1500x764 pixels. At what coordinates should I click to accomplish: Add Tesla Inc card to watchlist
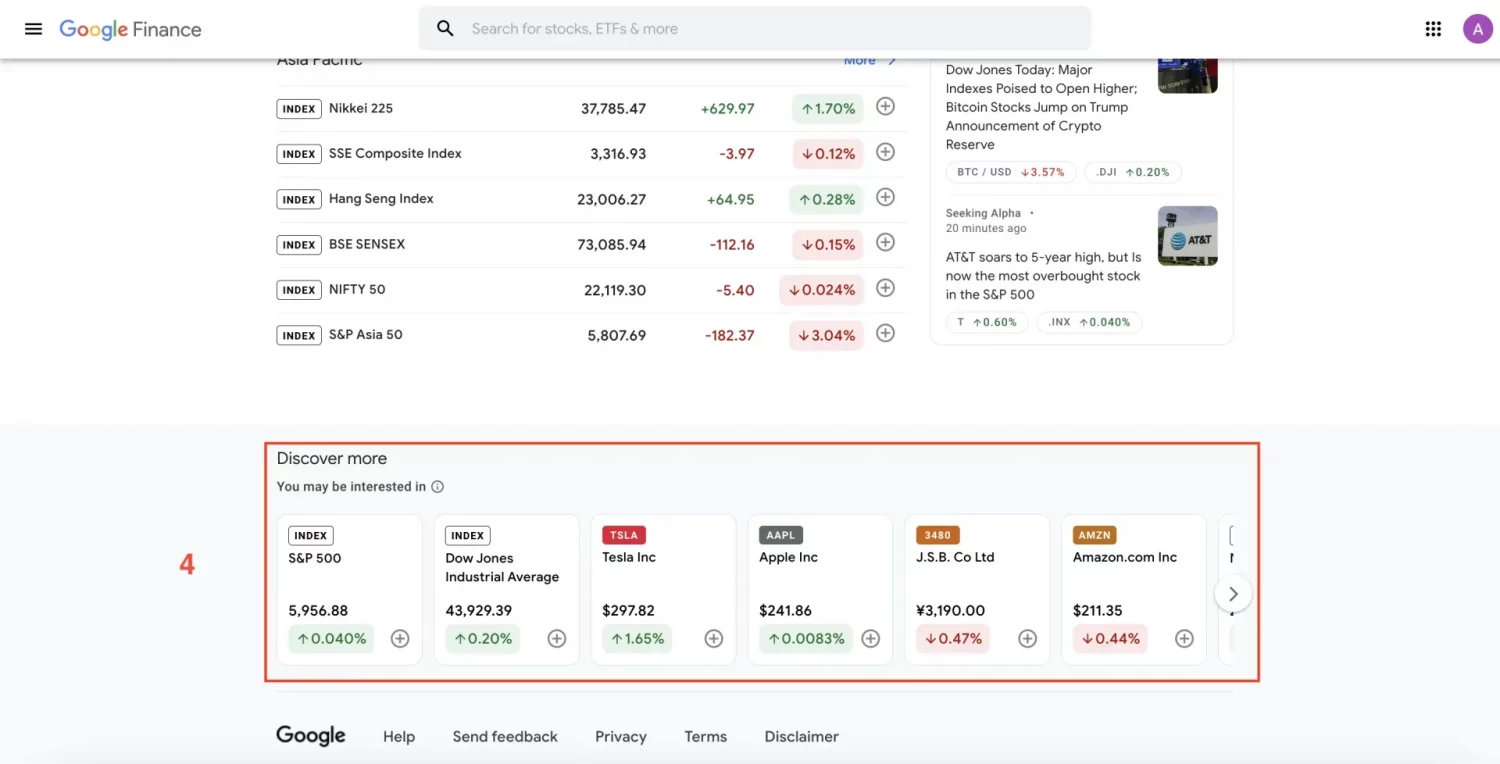714,638
